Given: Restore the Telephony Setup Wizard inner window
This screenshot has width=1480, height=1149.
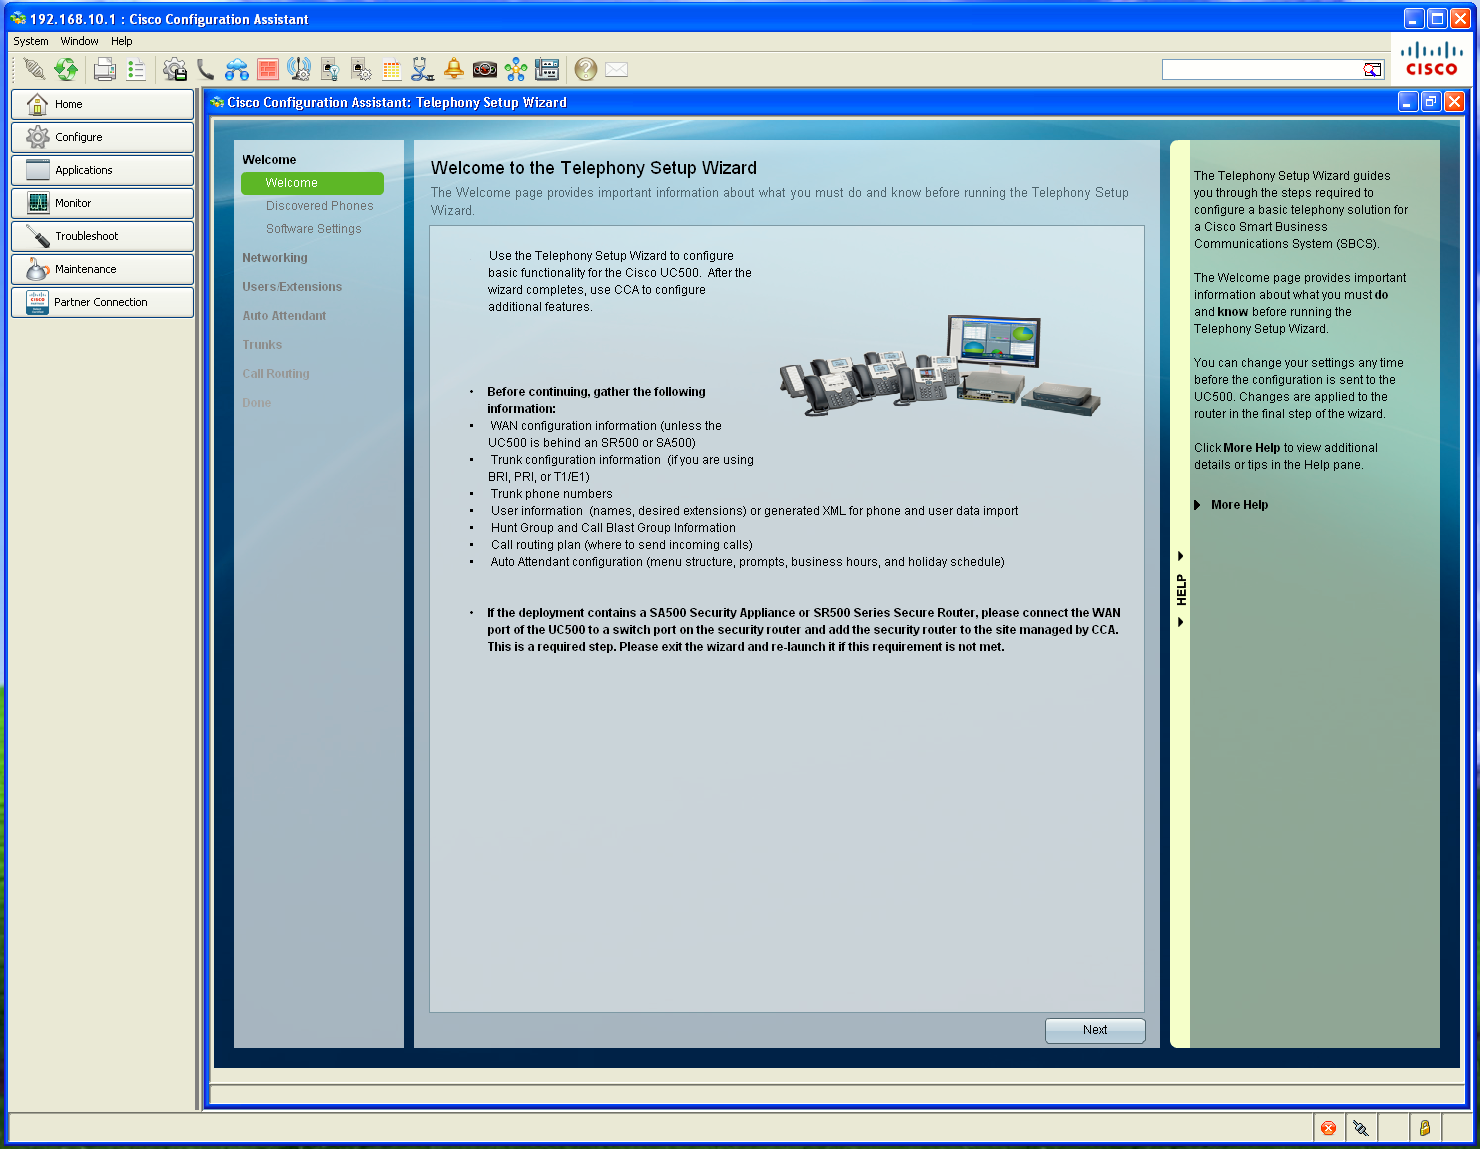Looking at the screenshot, I should coord(1431,102).
